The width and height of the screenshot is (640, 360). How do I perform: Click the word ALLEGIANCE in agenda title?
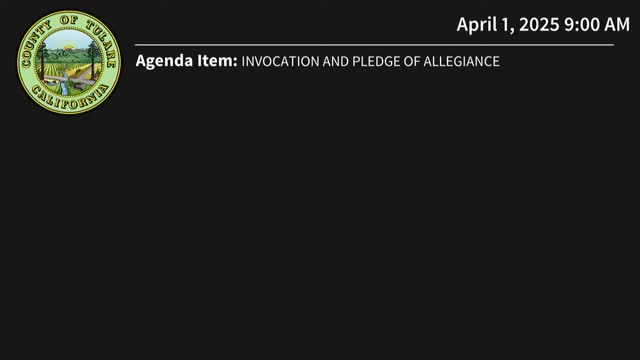tap(461, 62)
